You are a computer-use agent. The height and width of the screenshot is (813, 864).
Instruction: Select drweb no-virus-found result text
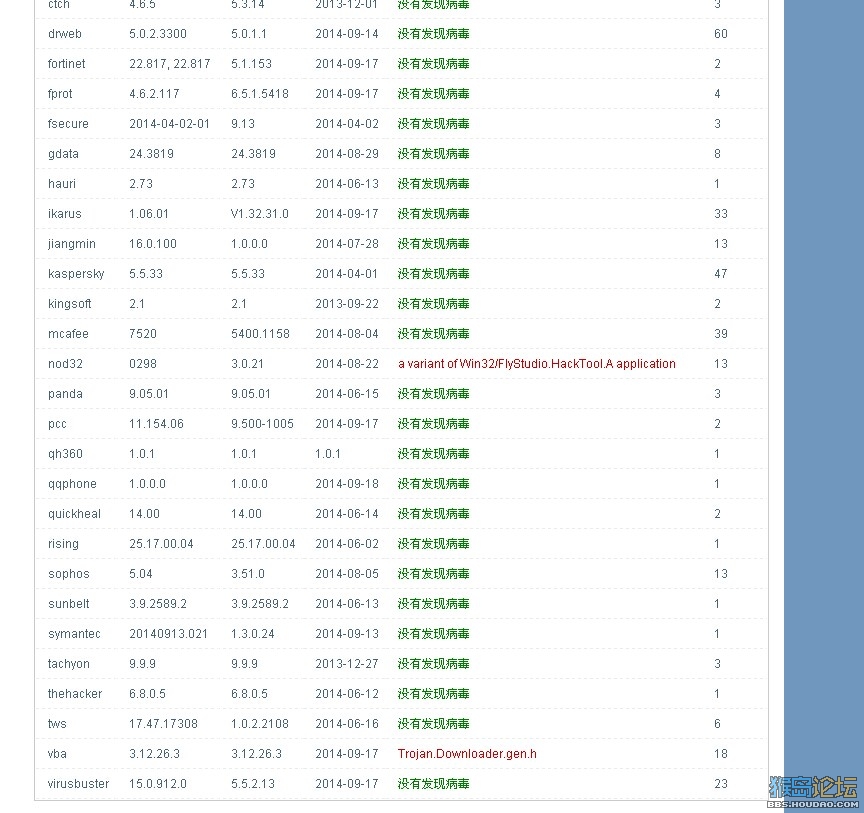coord(434,34)
